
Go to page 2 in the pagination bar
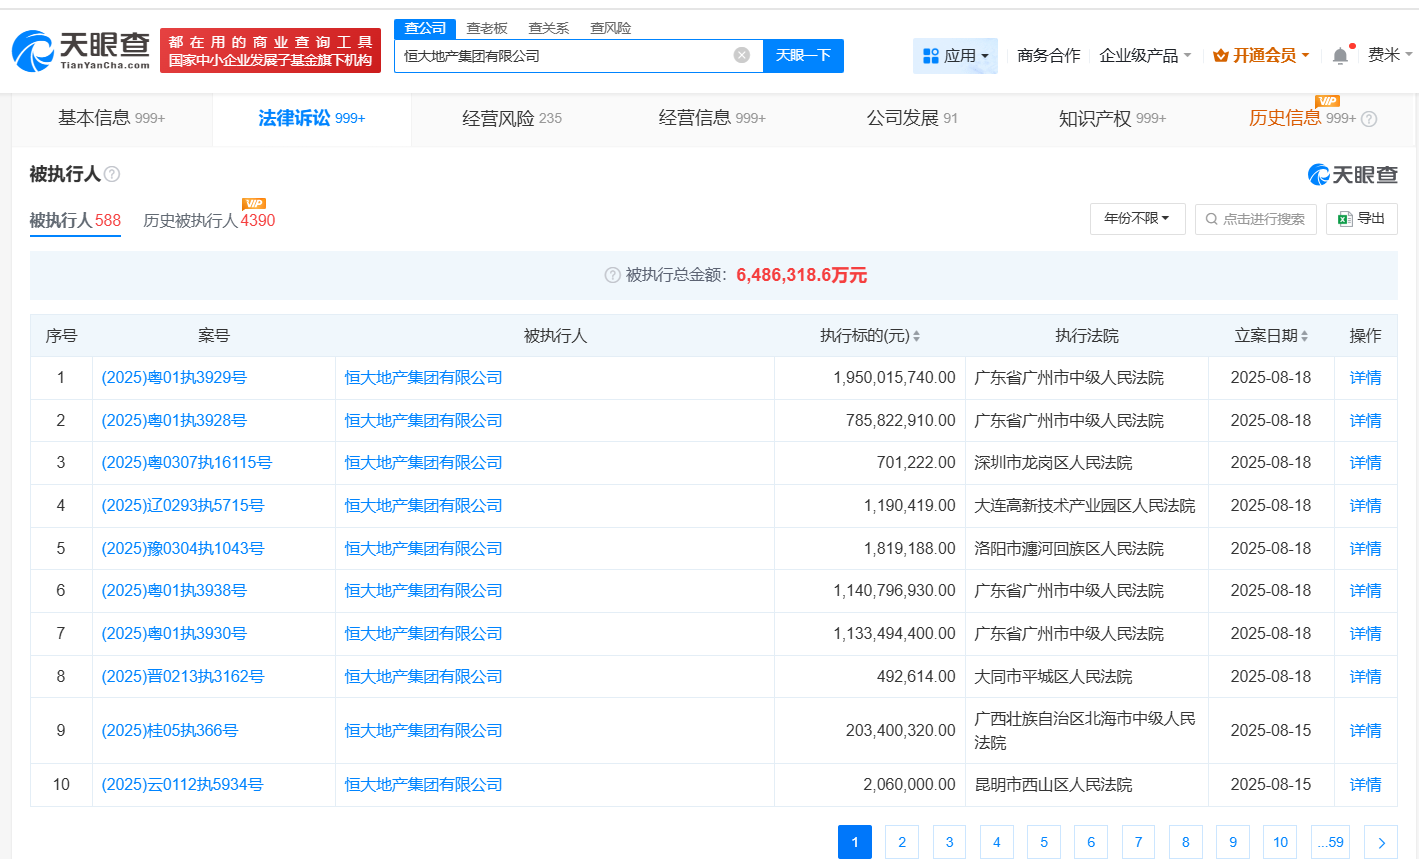(902, 842)
